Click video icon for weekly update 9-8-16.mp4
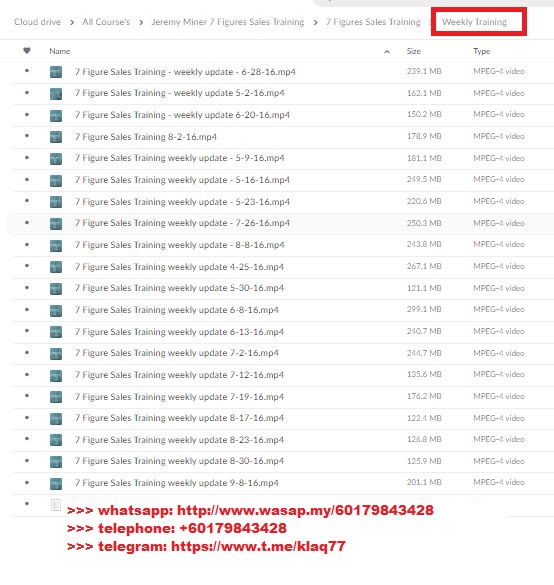554x585 pixels. (x=56, y=484)
